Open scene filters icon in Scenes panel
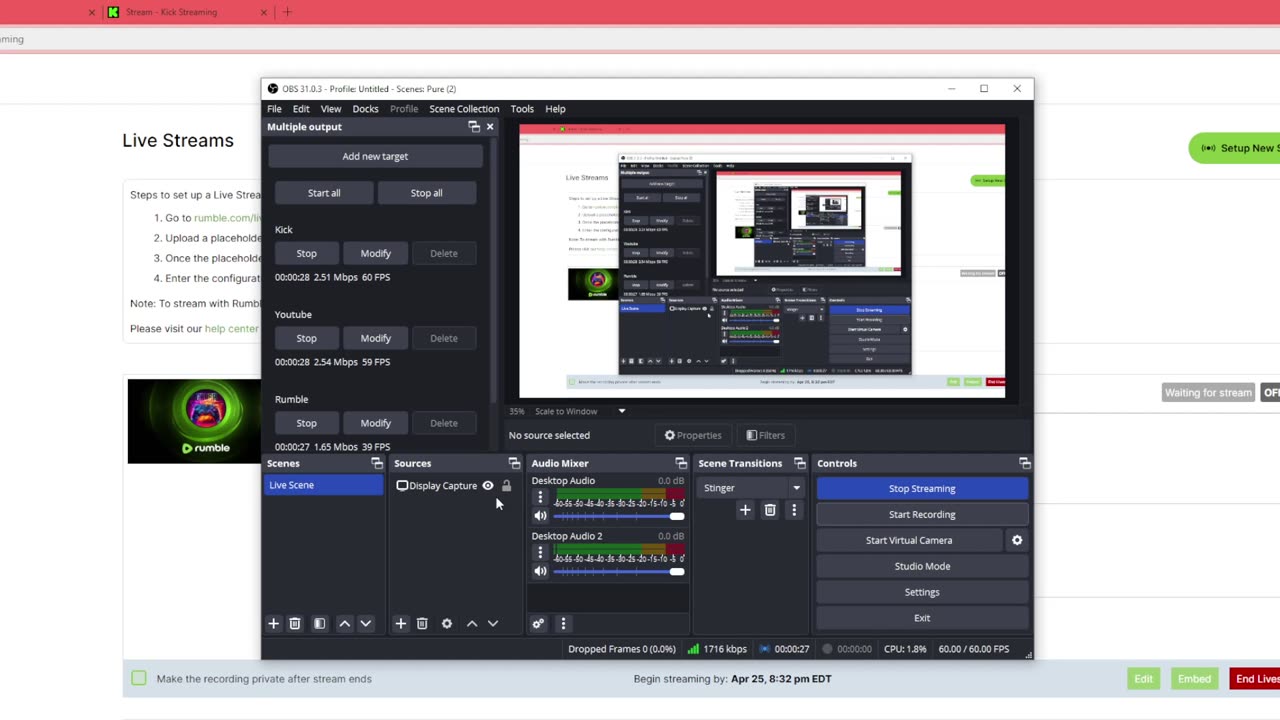 point(319,623)
